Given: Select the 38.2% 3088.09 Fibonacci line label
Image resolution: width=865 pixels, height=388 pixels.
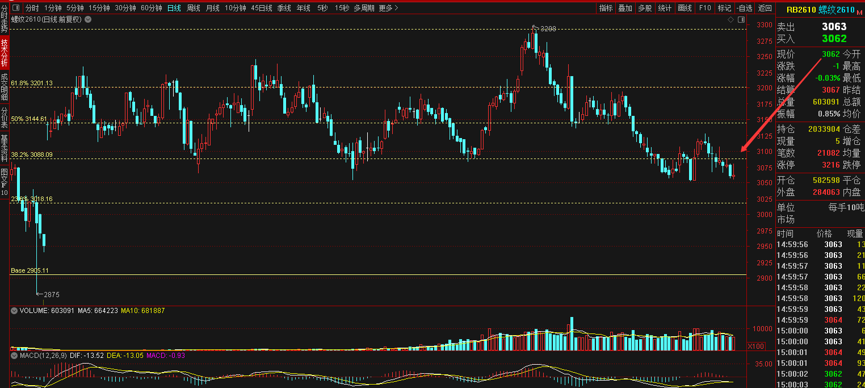Looking at the screenshot, I should [31, 155].
